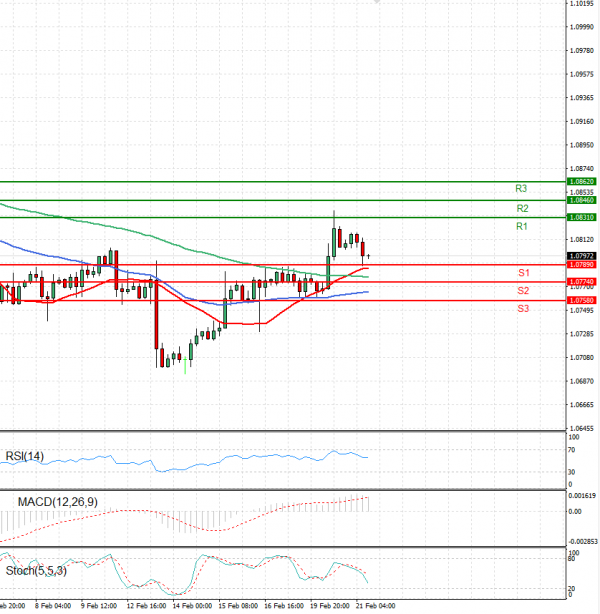Select the green 1.08460 price tag
Image resolution: width=600 pixels, height=614 pixels.
[x=582, y=200]
